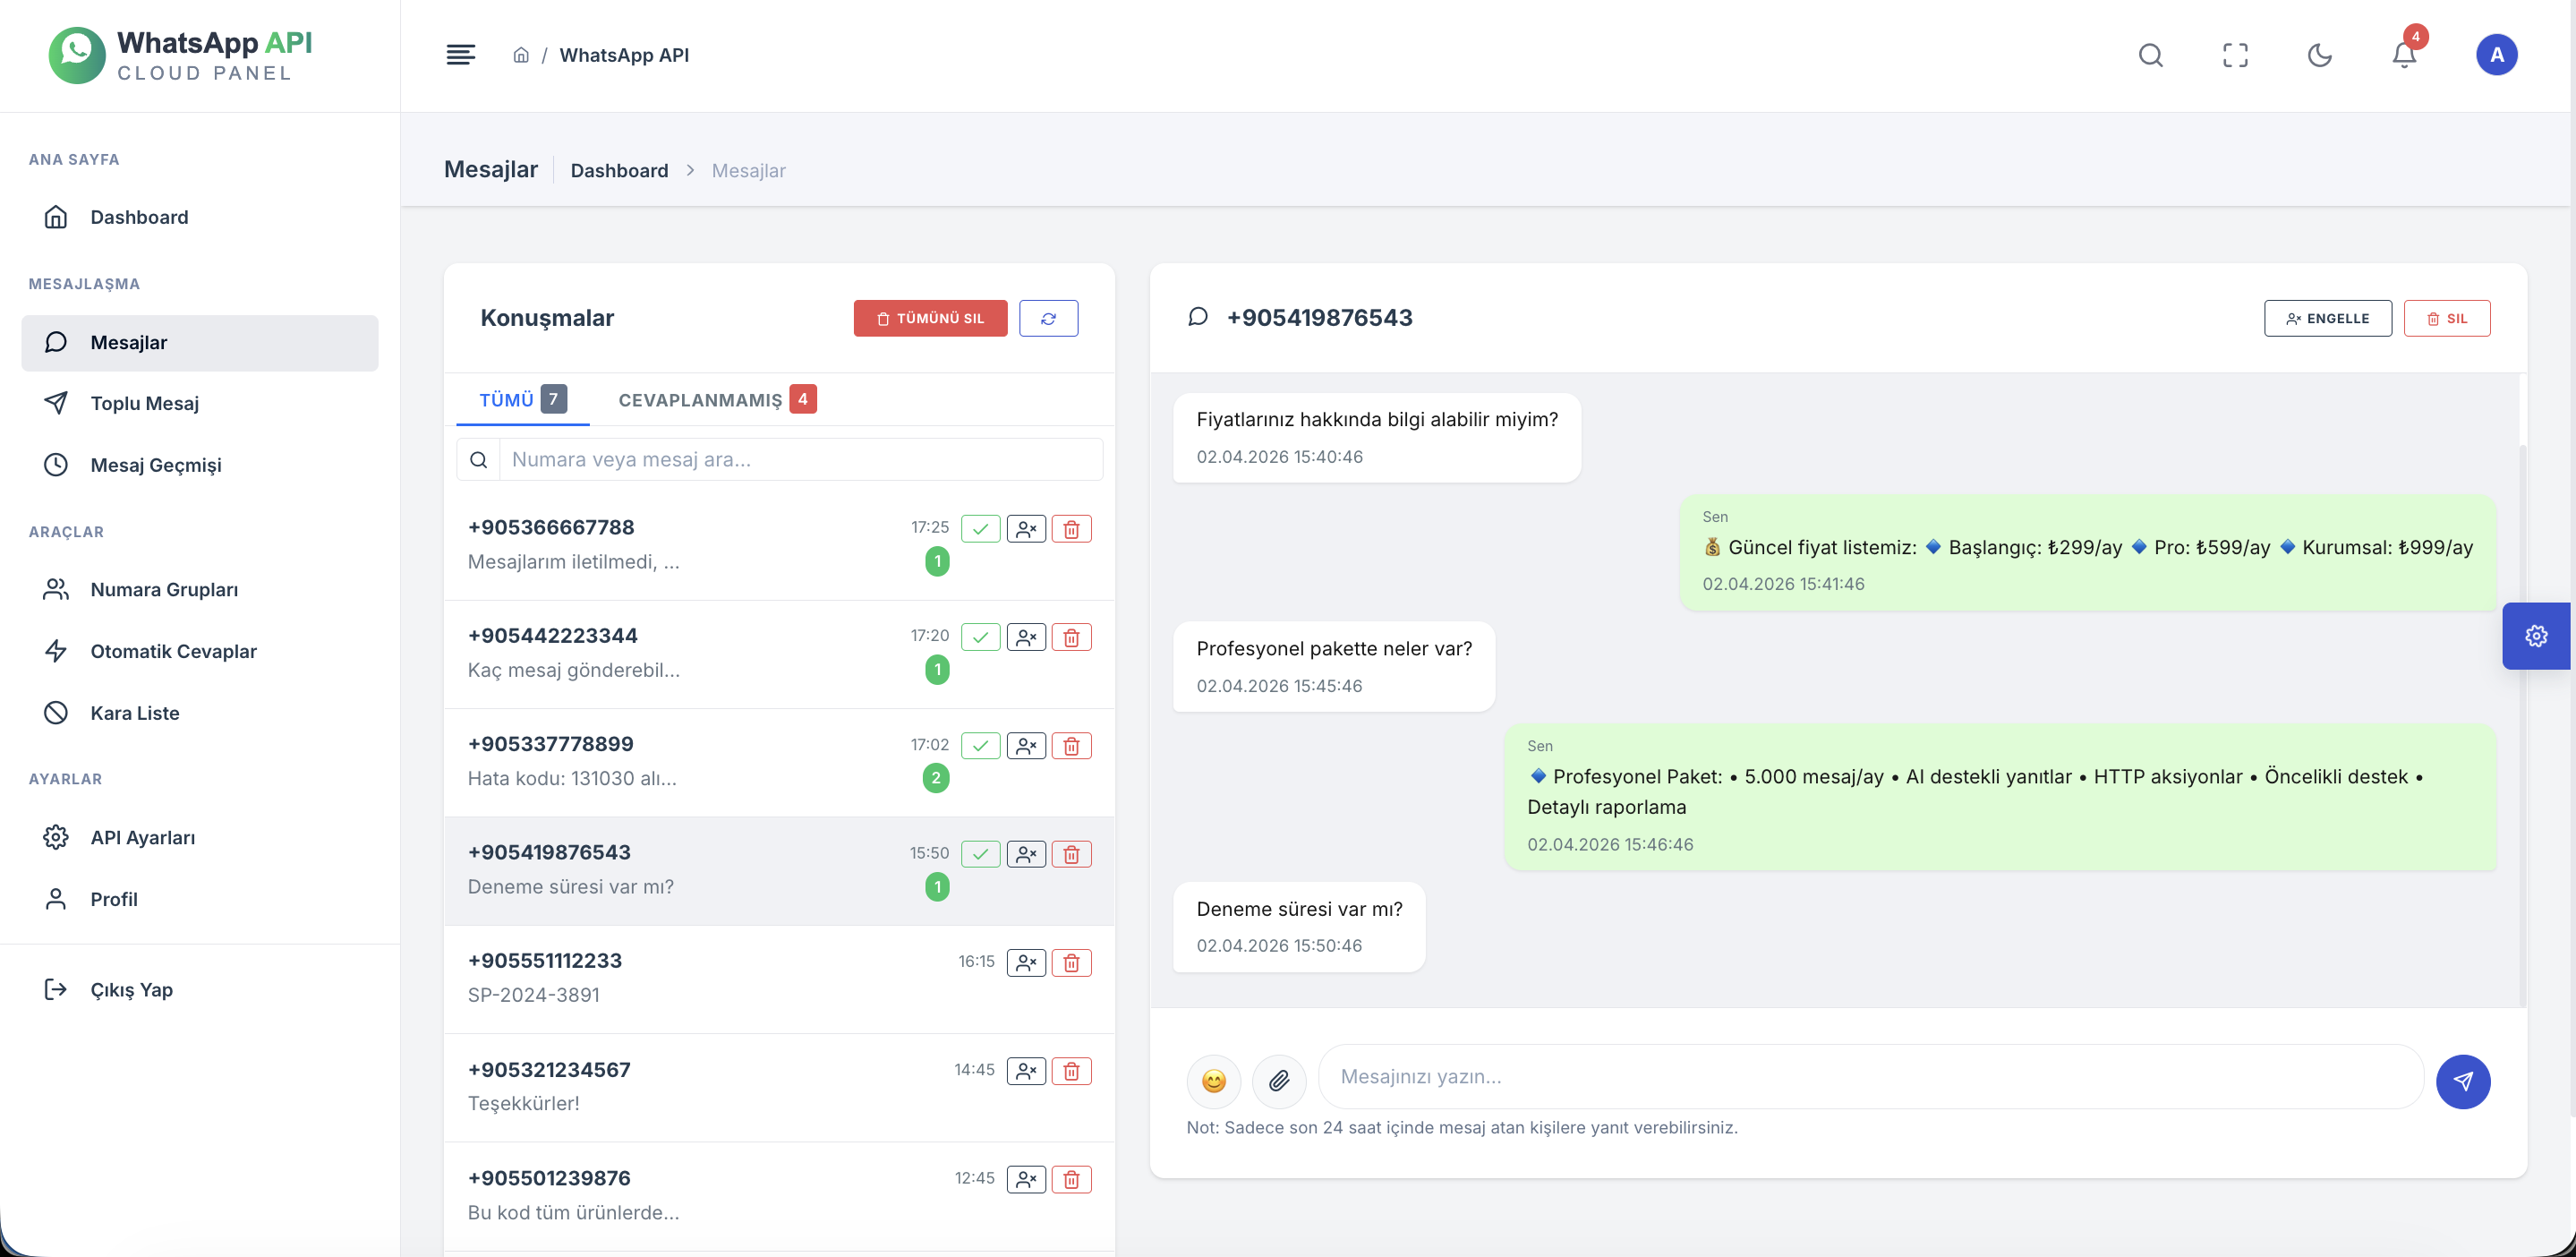Viewport: 2576px width, 1257px height.
Task: Click the SIL button in chat header
Action: coord(2446,318)
